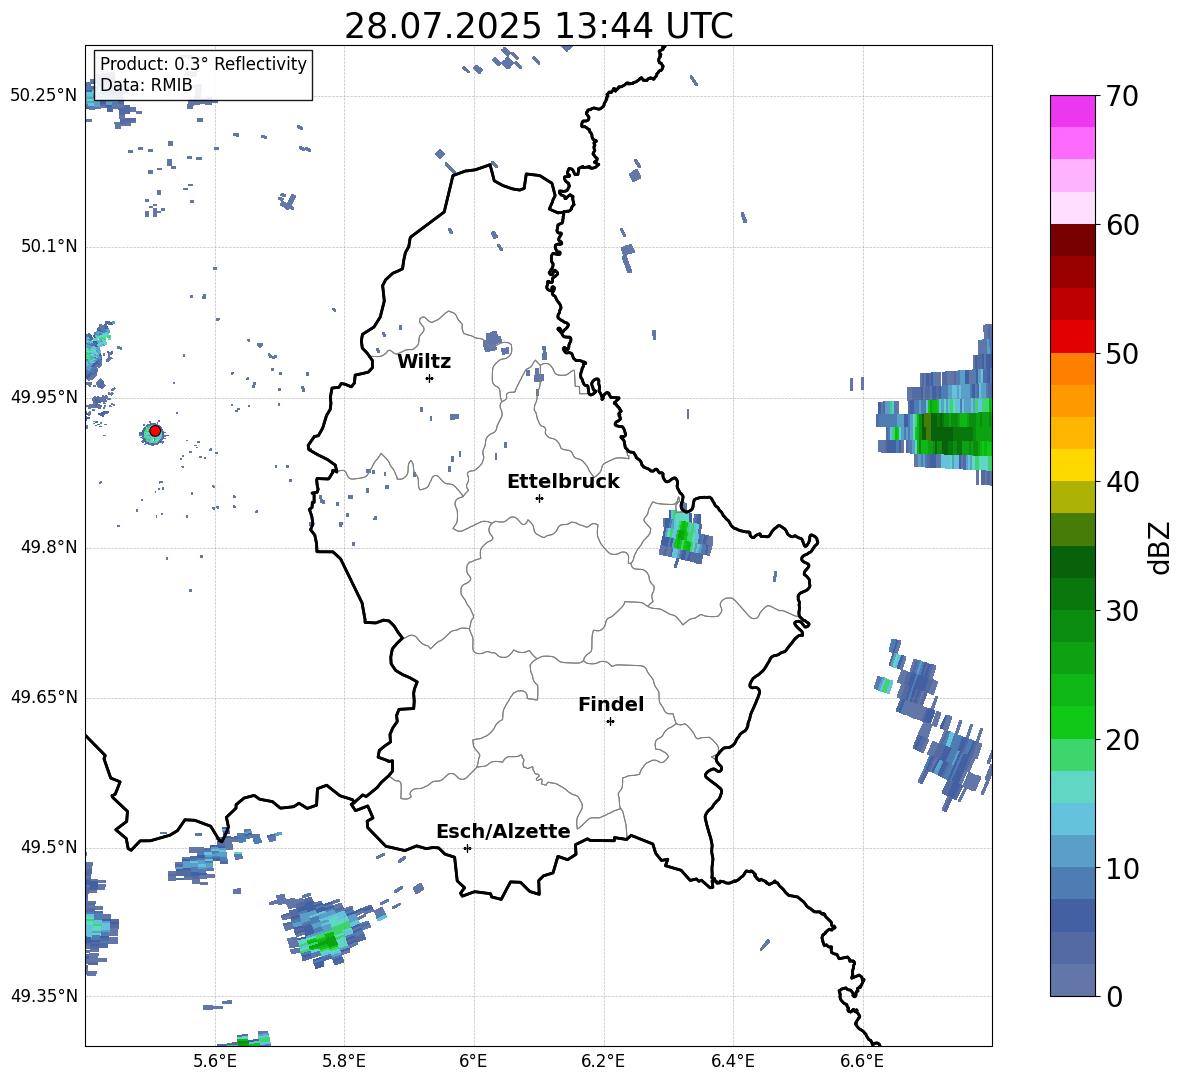The width and height of the screenshot is (1184, 1081).
Task: Click the colorbar 10 tick label
Action: [x=1122, y=868]
